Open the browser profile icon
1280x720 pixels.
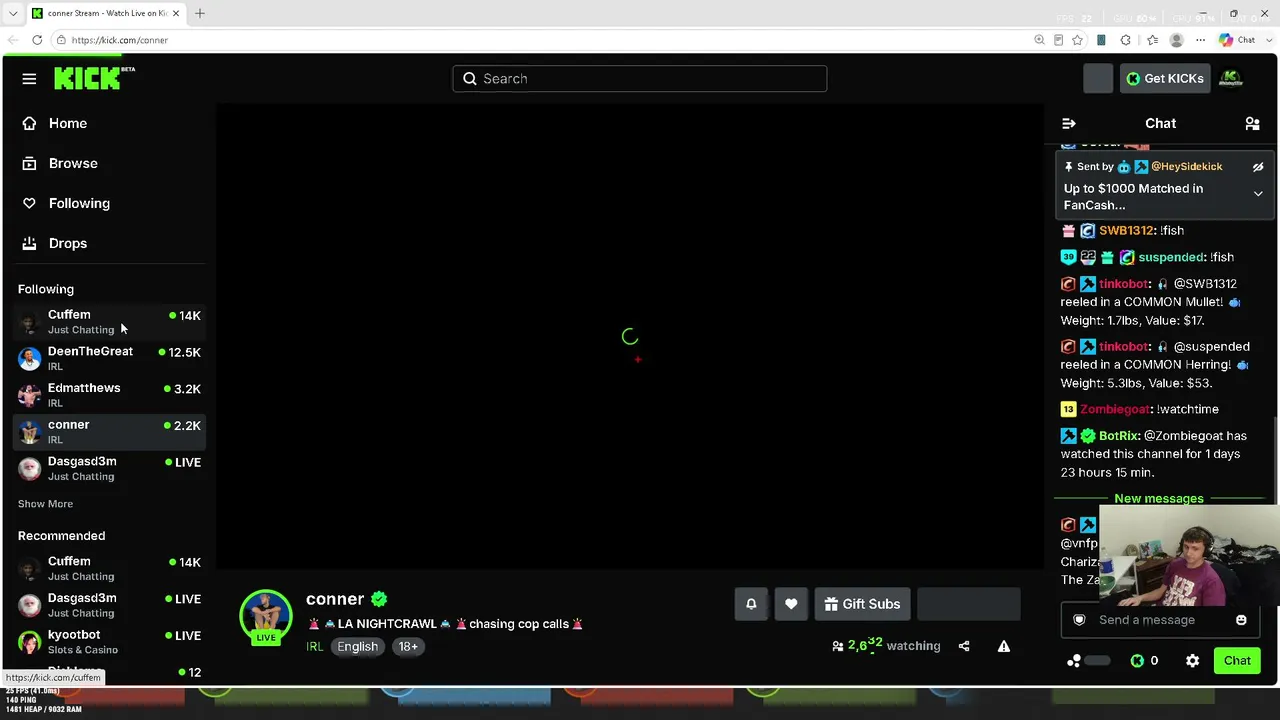point(1176,40)
